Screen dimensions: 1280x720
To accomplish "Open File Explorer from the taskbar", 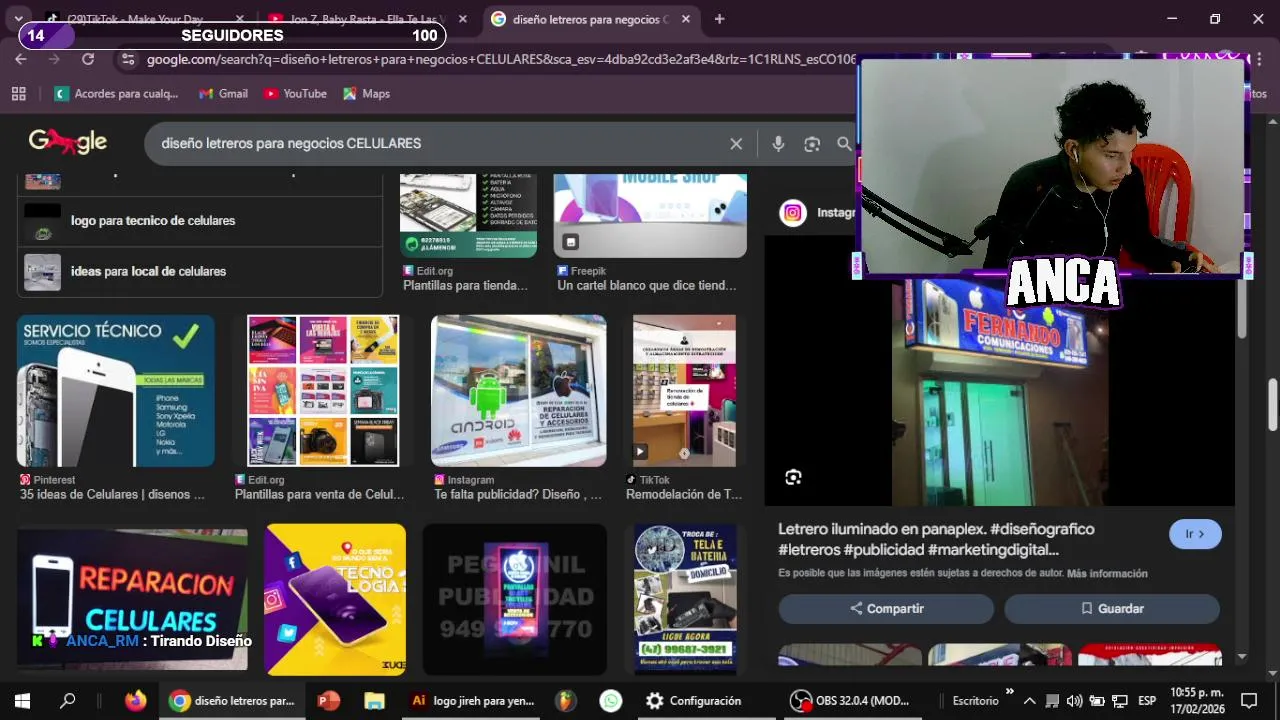I will 374,701.
